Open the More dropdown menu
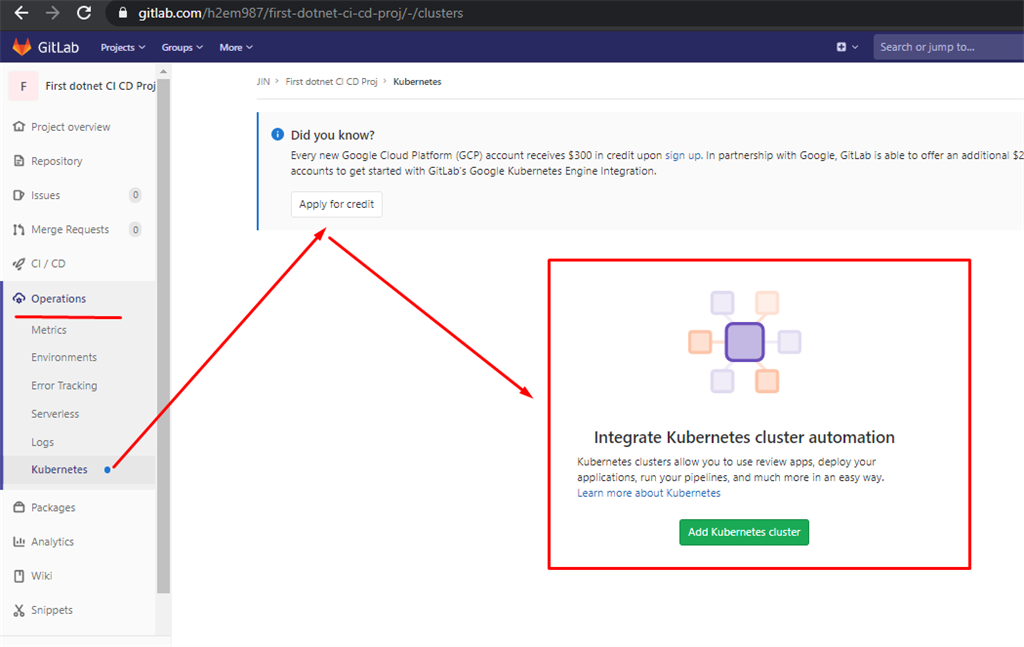The height and width of the screenshot is (647, 1024). coord(236,47)
